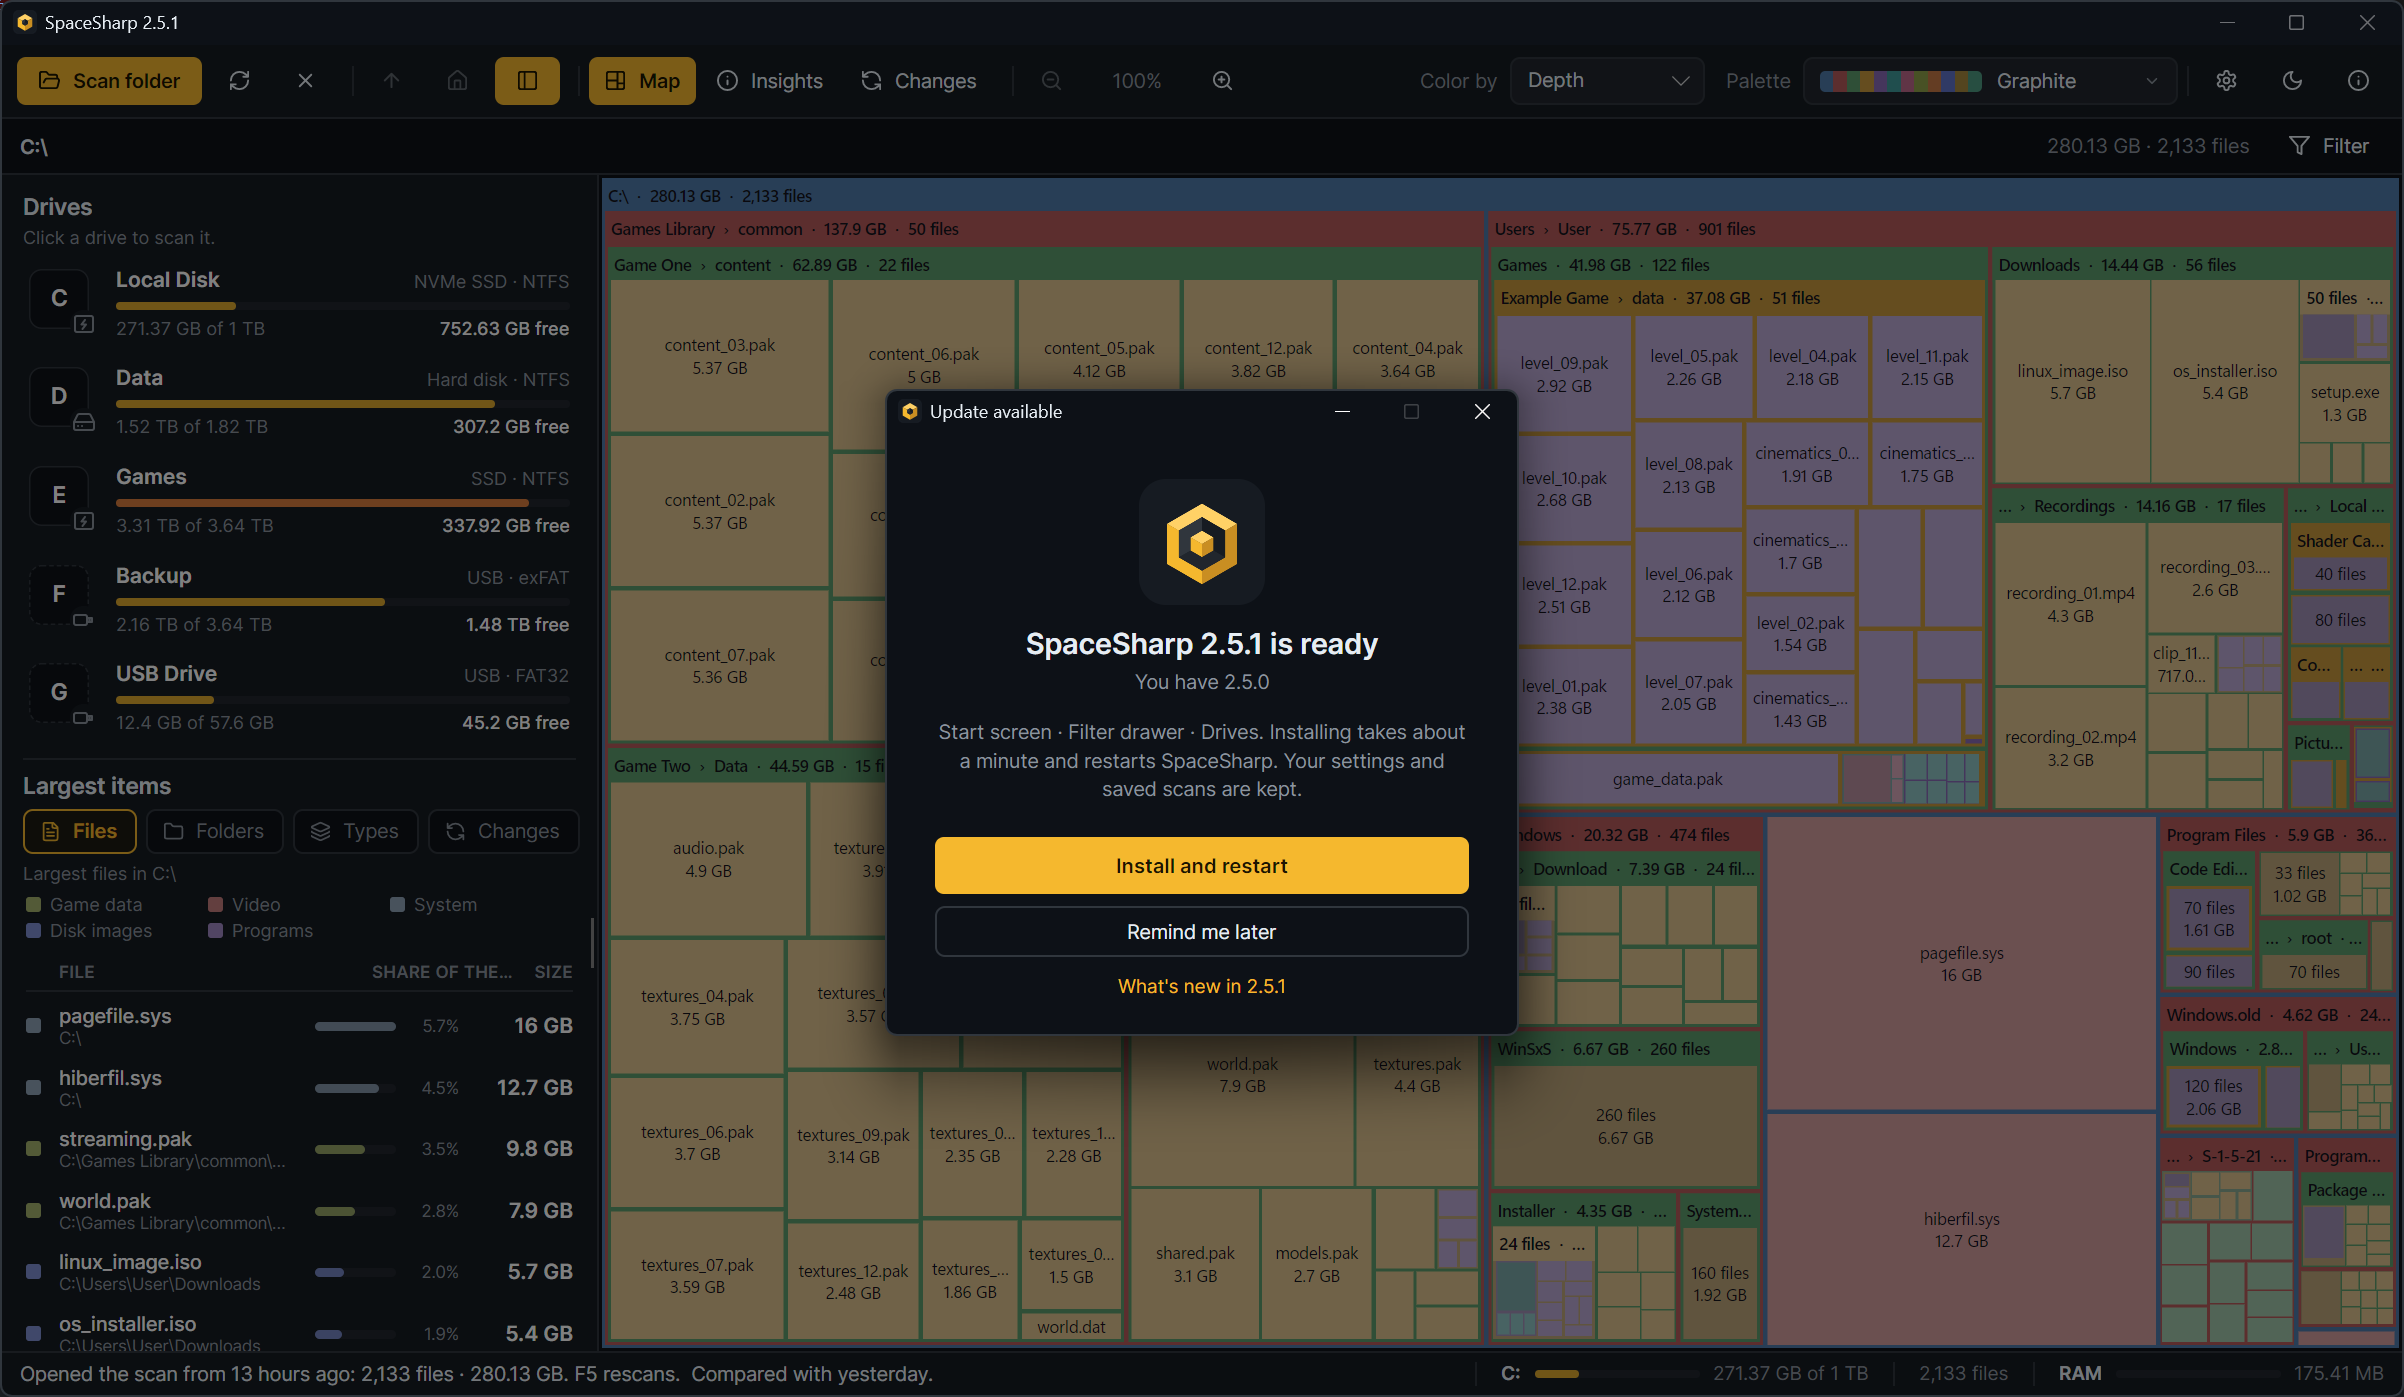Toggle the Video legend filter
This screenshot has height=1397, width=2404.
point(244,905)
